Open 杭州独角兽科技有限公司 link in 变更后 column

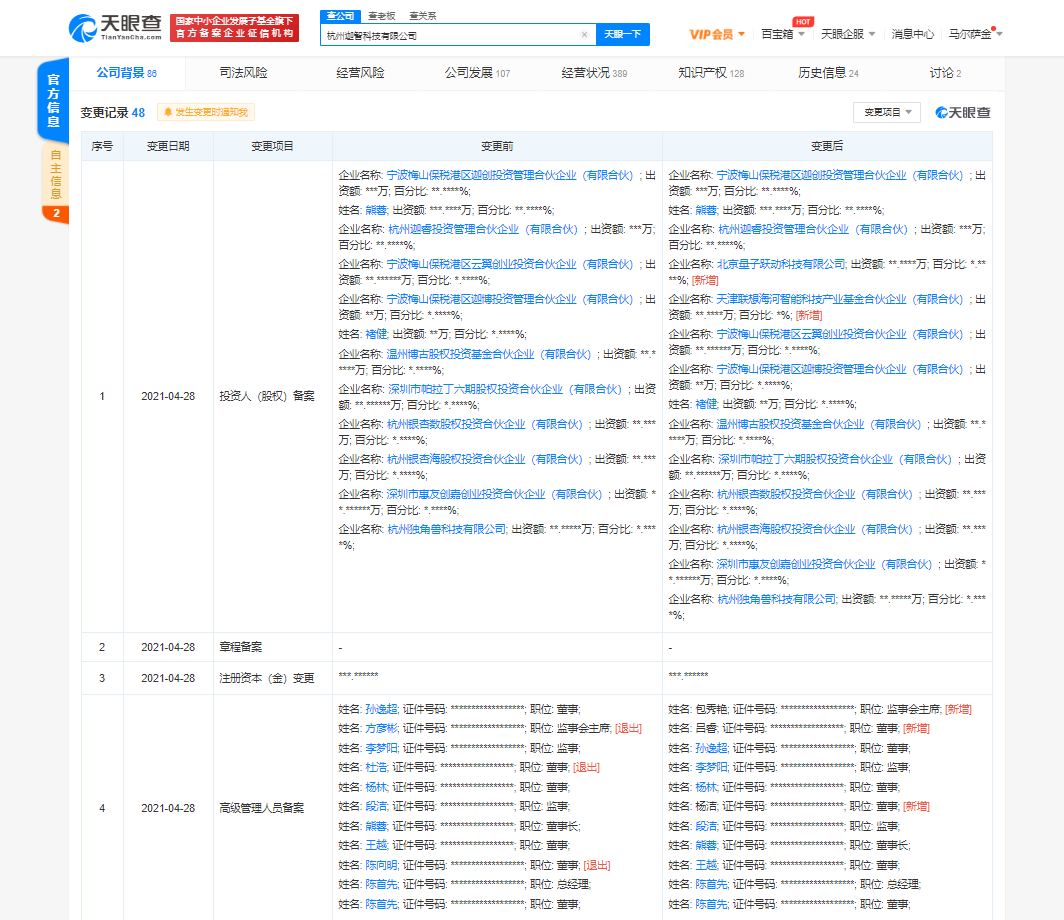776,599
